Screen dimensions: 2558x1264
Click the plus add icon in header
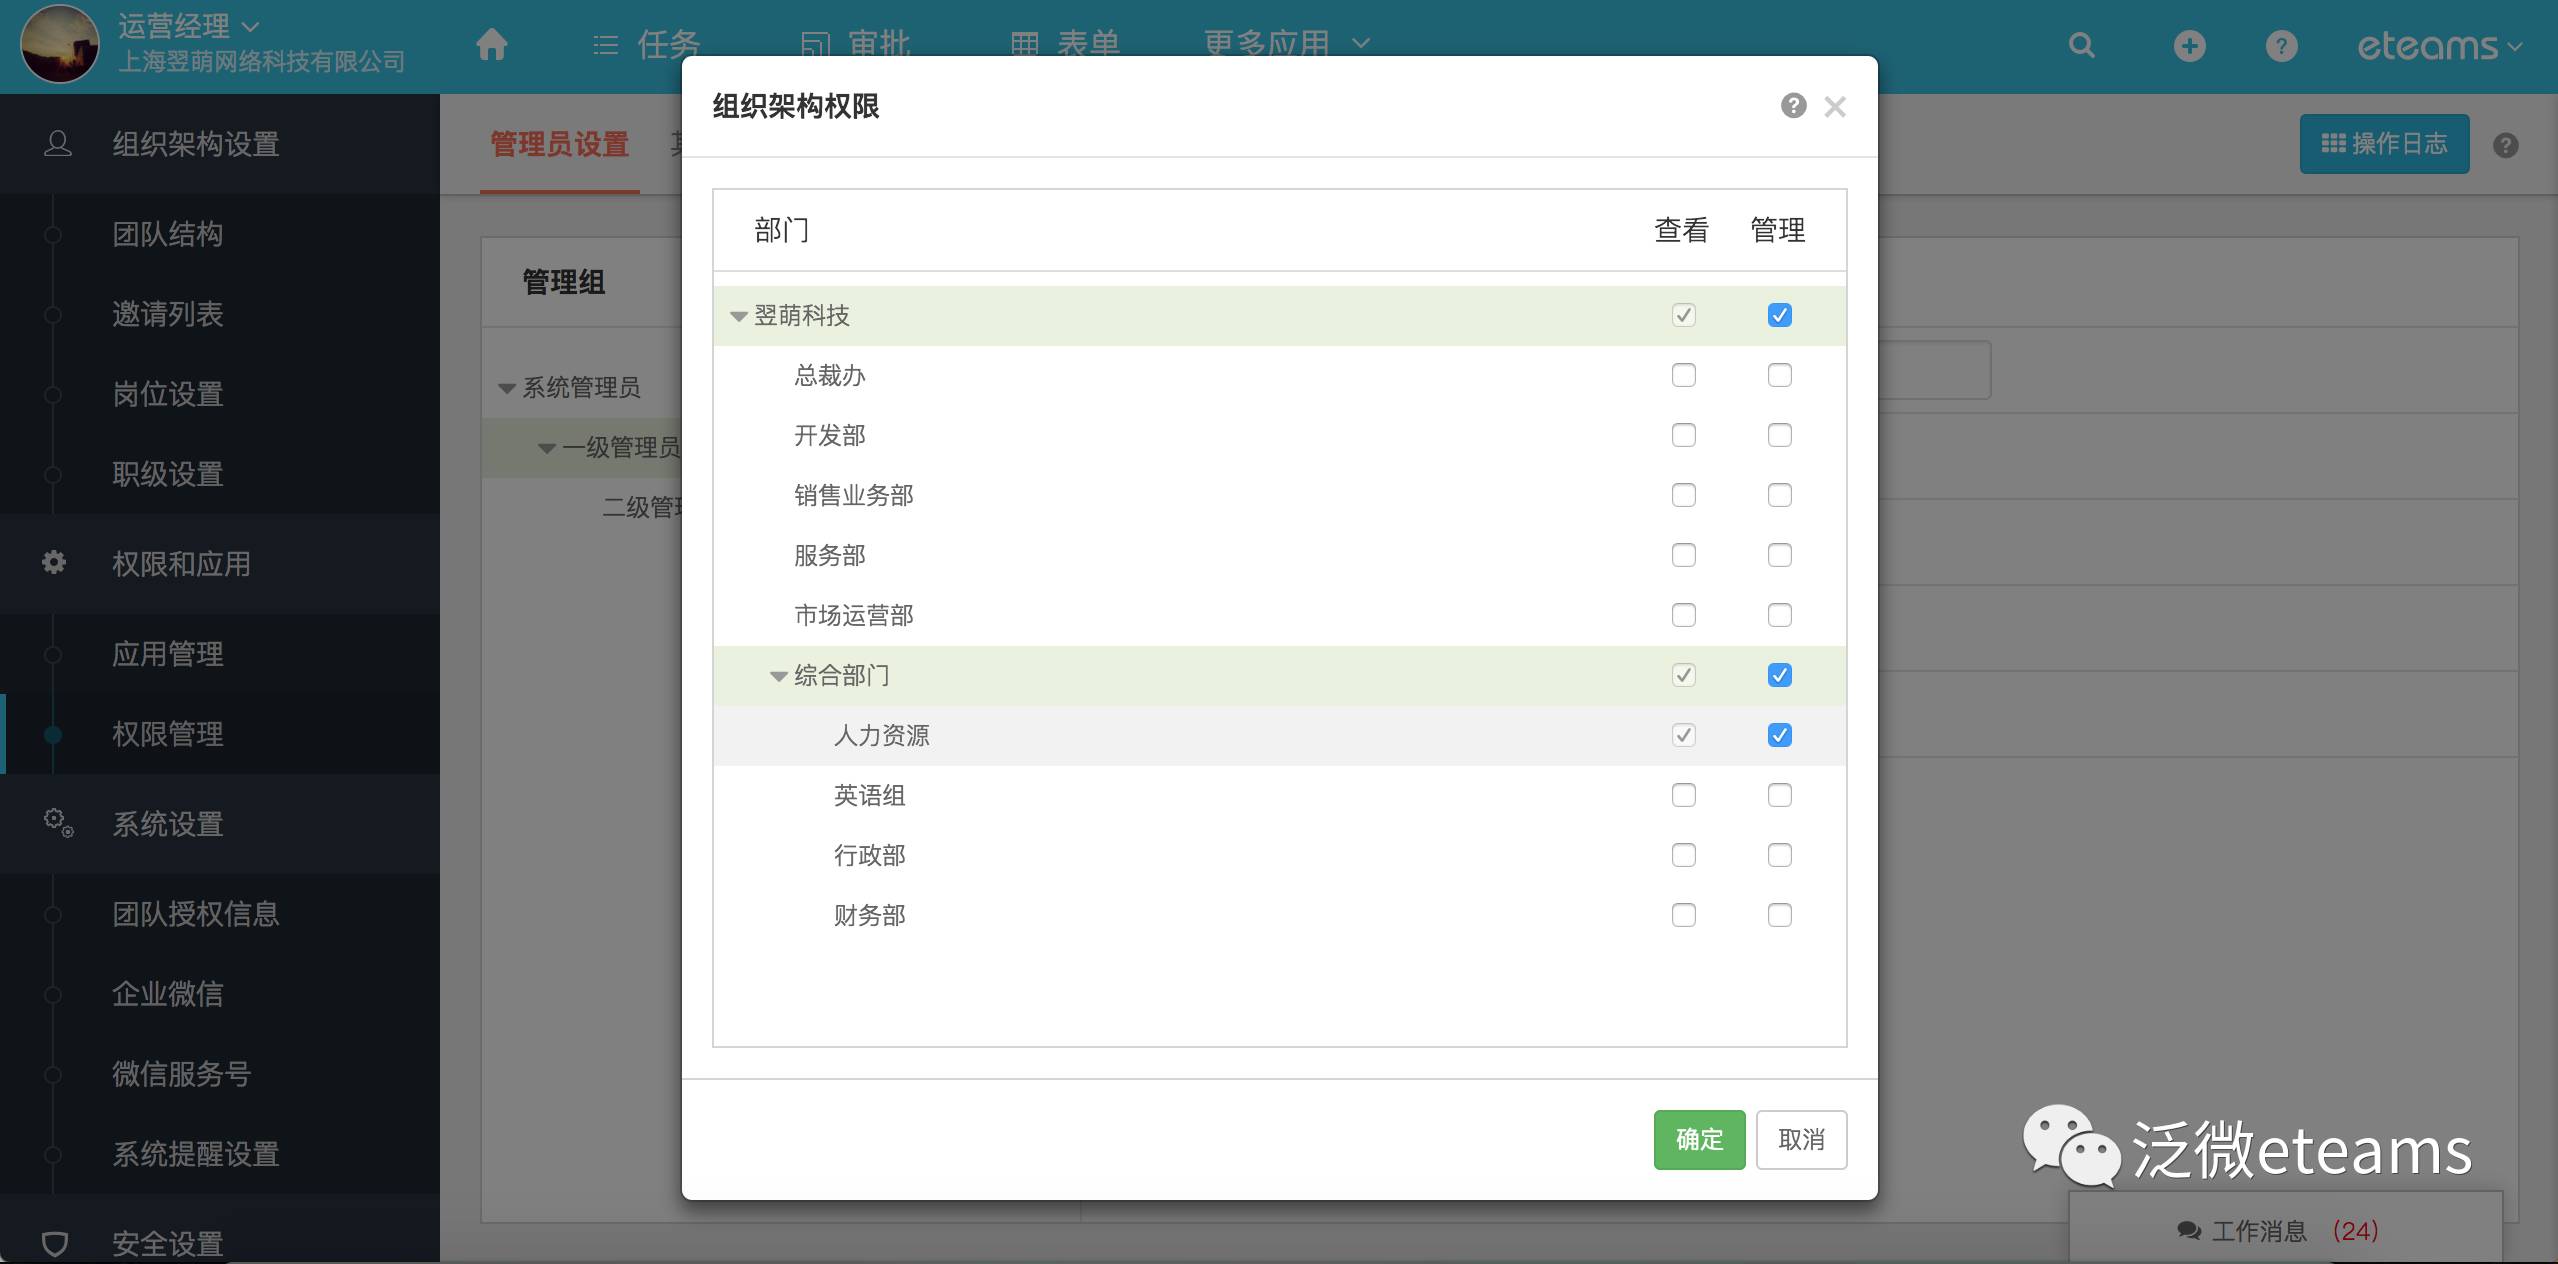coord(2189,46)
